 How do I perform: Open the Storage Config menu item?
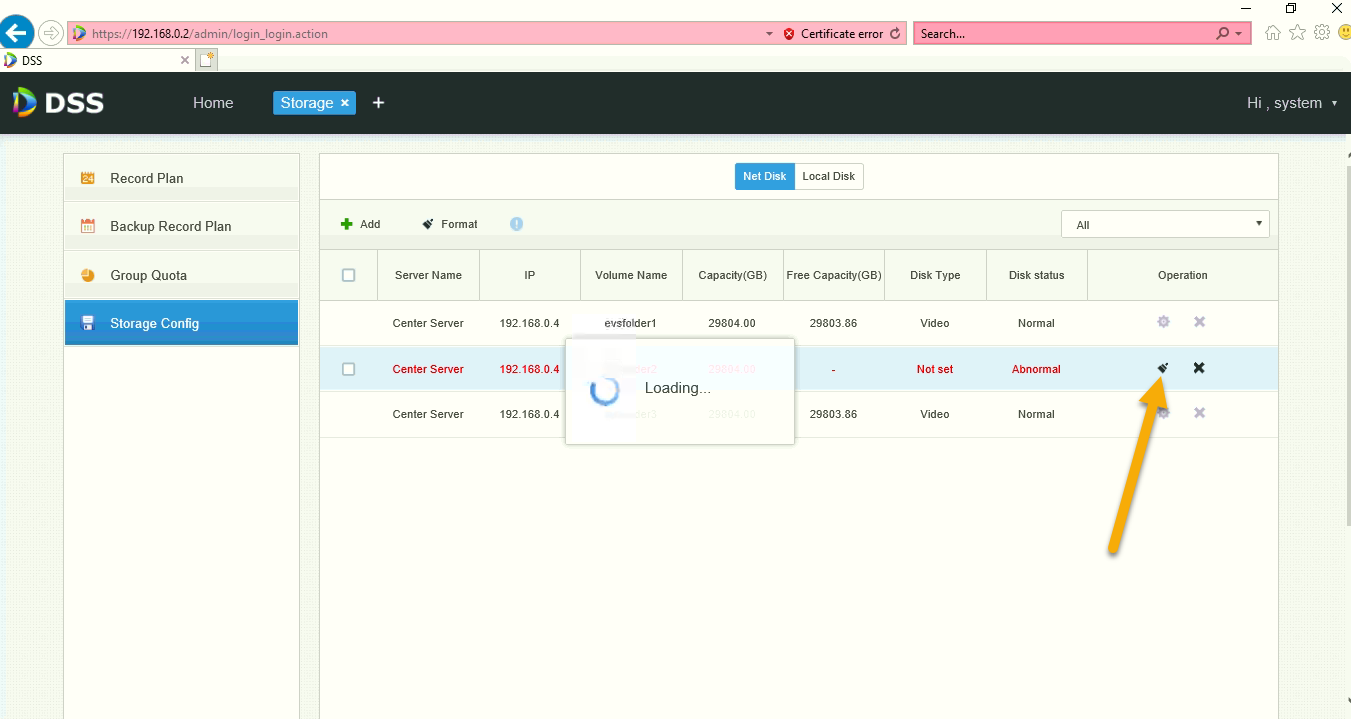182,323
